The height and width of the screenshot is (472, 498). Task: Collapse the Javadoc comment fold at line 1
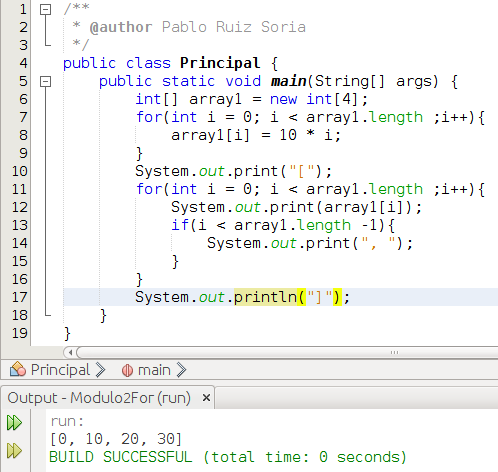pyautogui.click(x=45, y=9)
